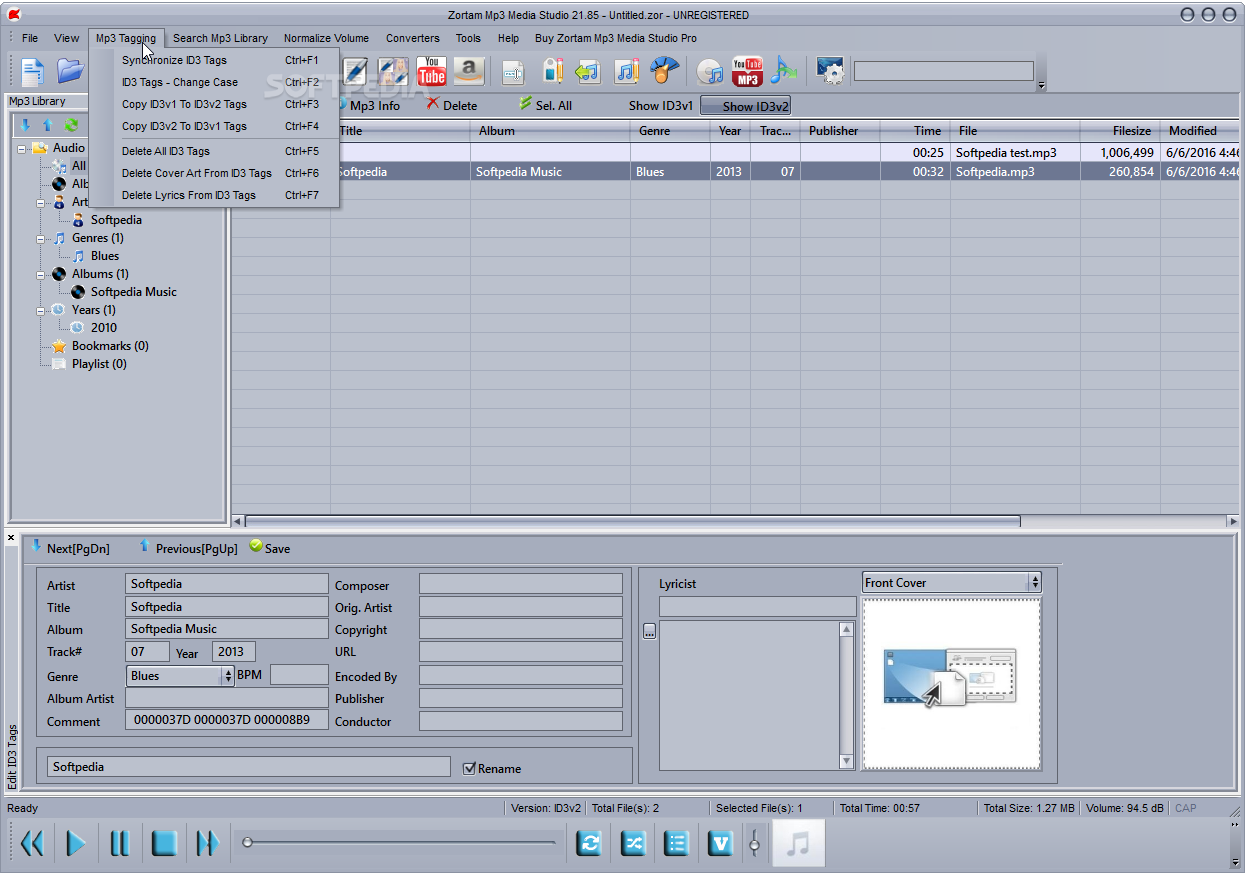Click the Save button in tag editor
This screenshot has height=873, width=1245.
[270, 548]
